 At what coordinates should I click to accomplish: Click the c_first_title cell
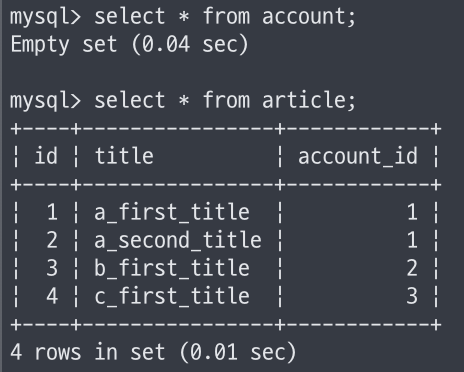point(172,296)
